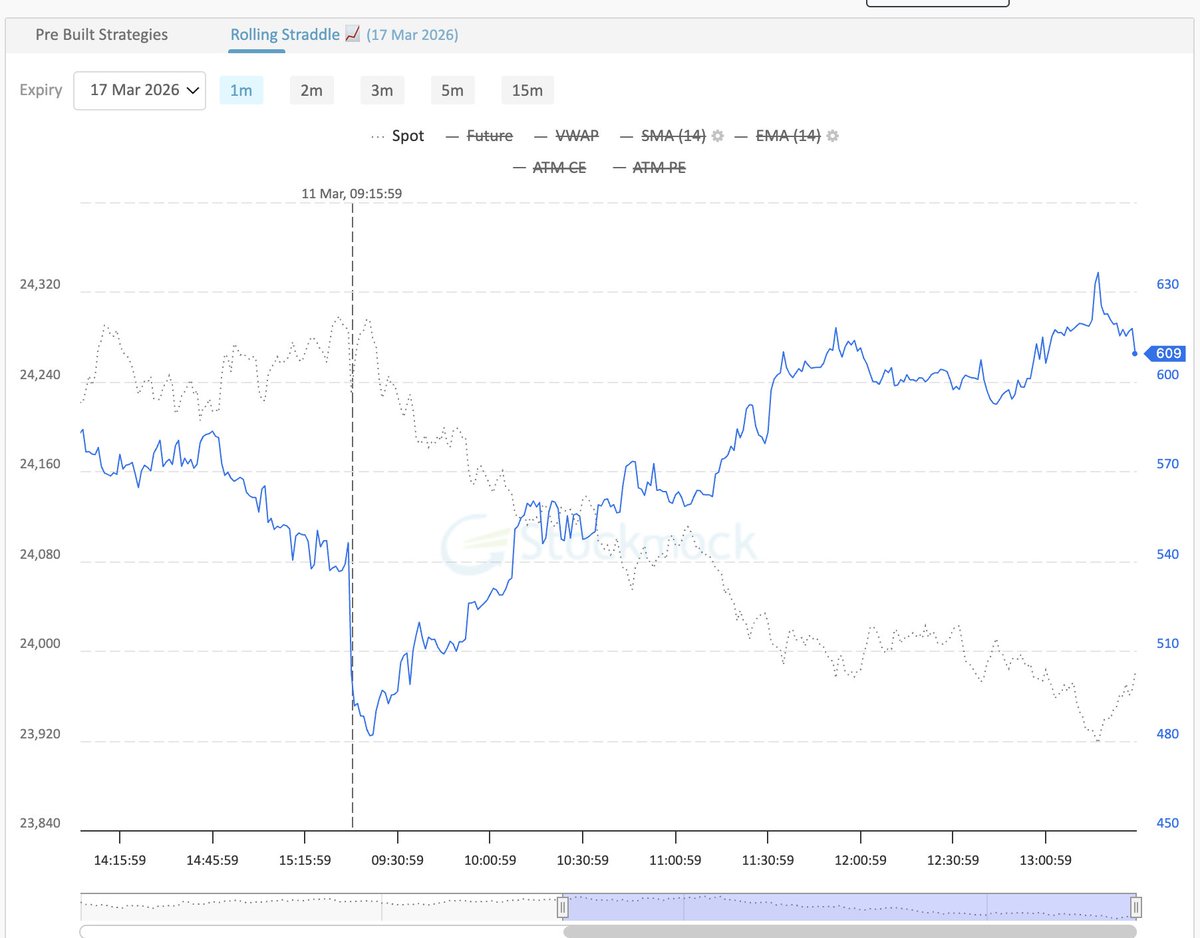
Task: Click the 24,160 left axis label
Action: click(x=40, y=464)
